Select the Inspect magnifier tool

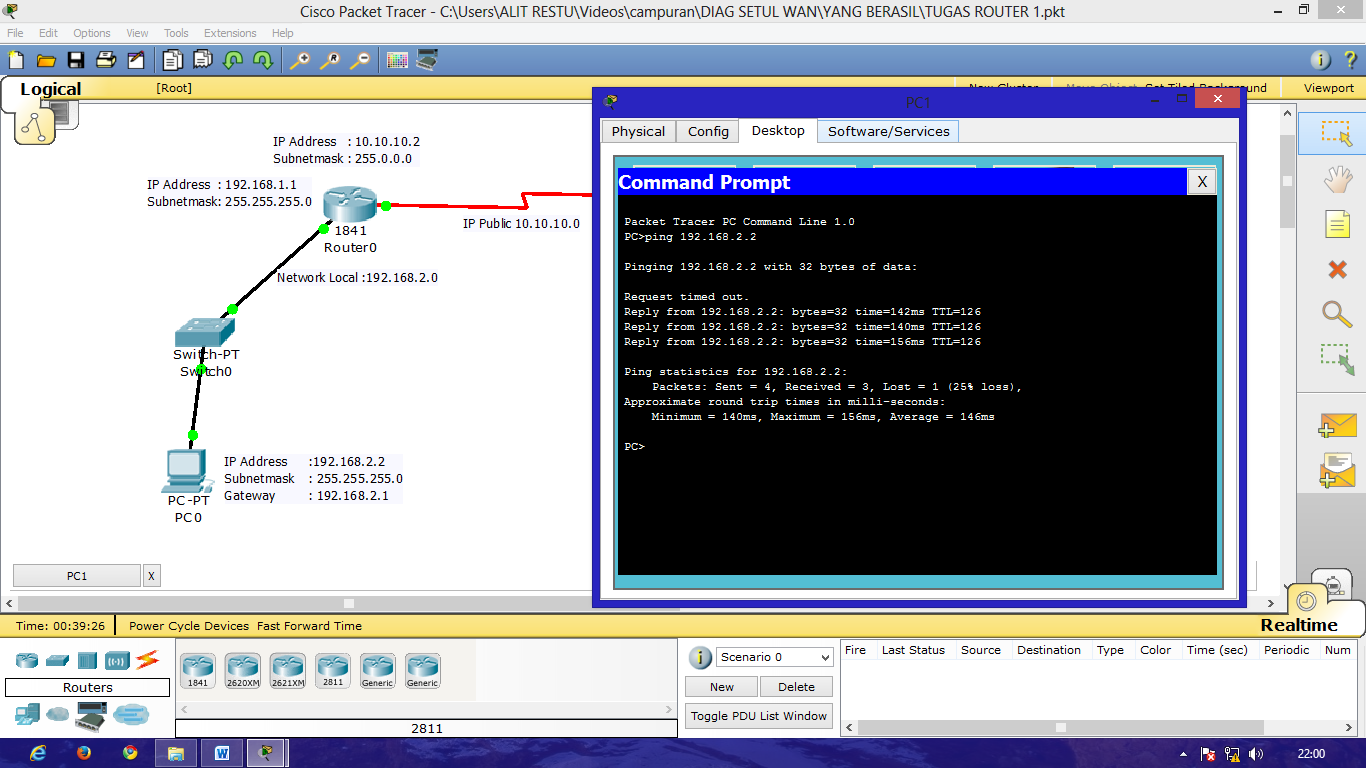1337,313
